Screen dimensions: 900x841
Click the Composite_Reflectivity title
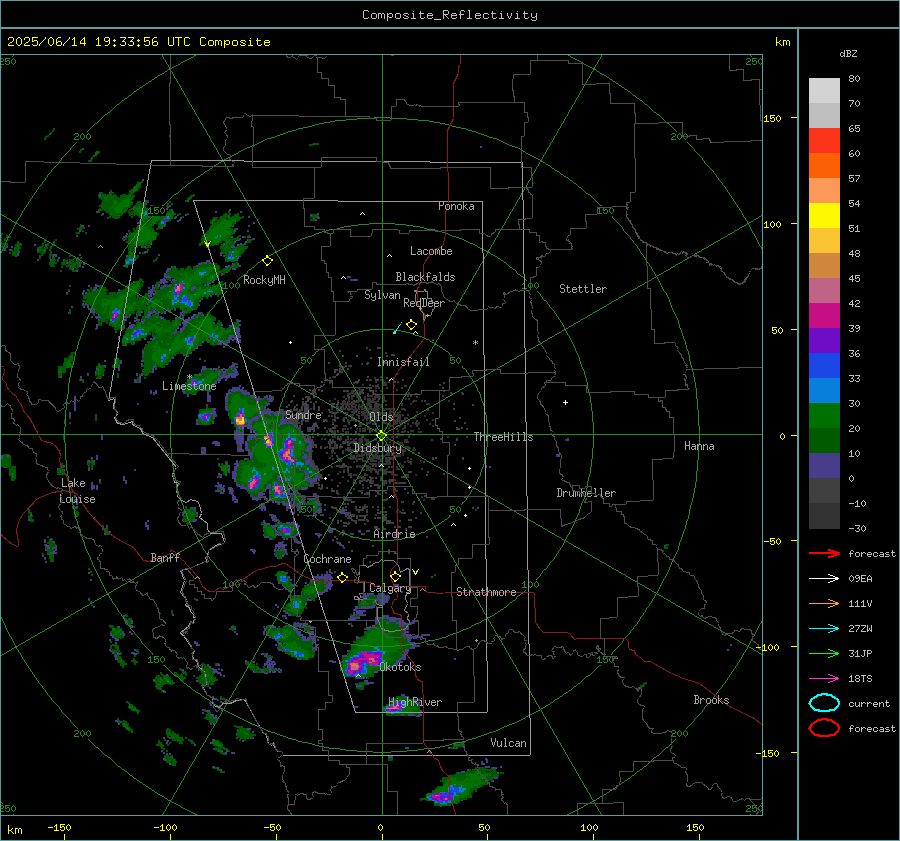(450, 15)
